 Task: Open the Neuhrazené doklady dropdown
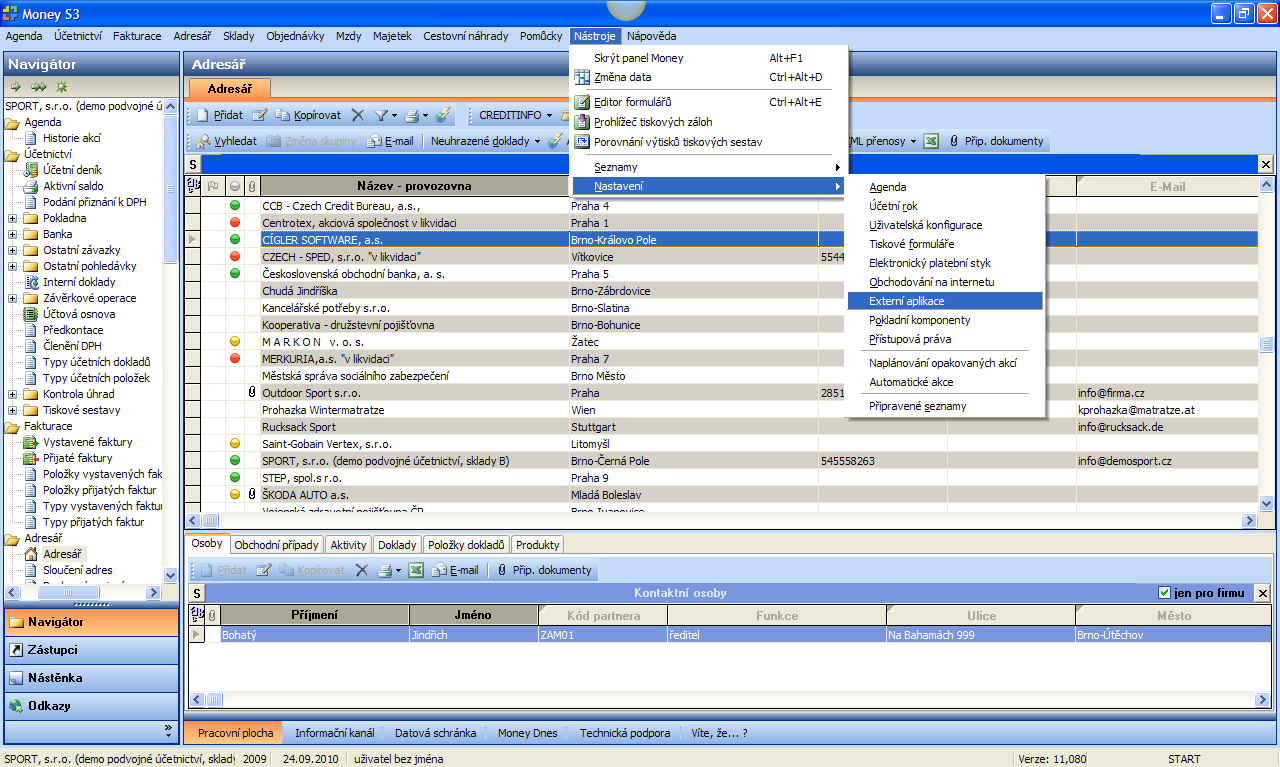coord(484,141)
